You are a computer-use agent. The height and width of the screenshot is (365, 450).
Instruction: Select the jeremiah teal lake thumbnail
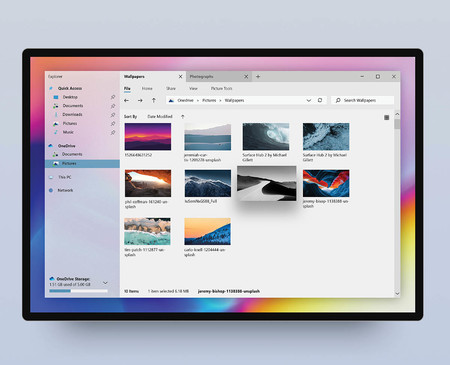[x=208, y=137]
